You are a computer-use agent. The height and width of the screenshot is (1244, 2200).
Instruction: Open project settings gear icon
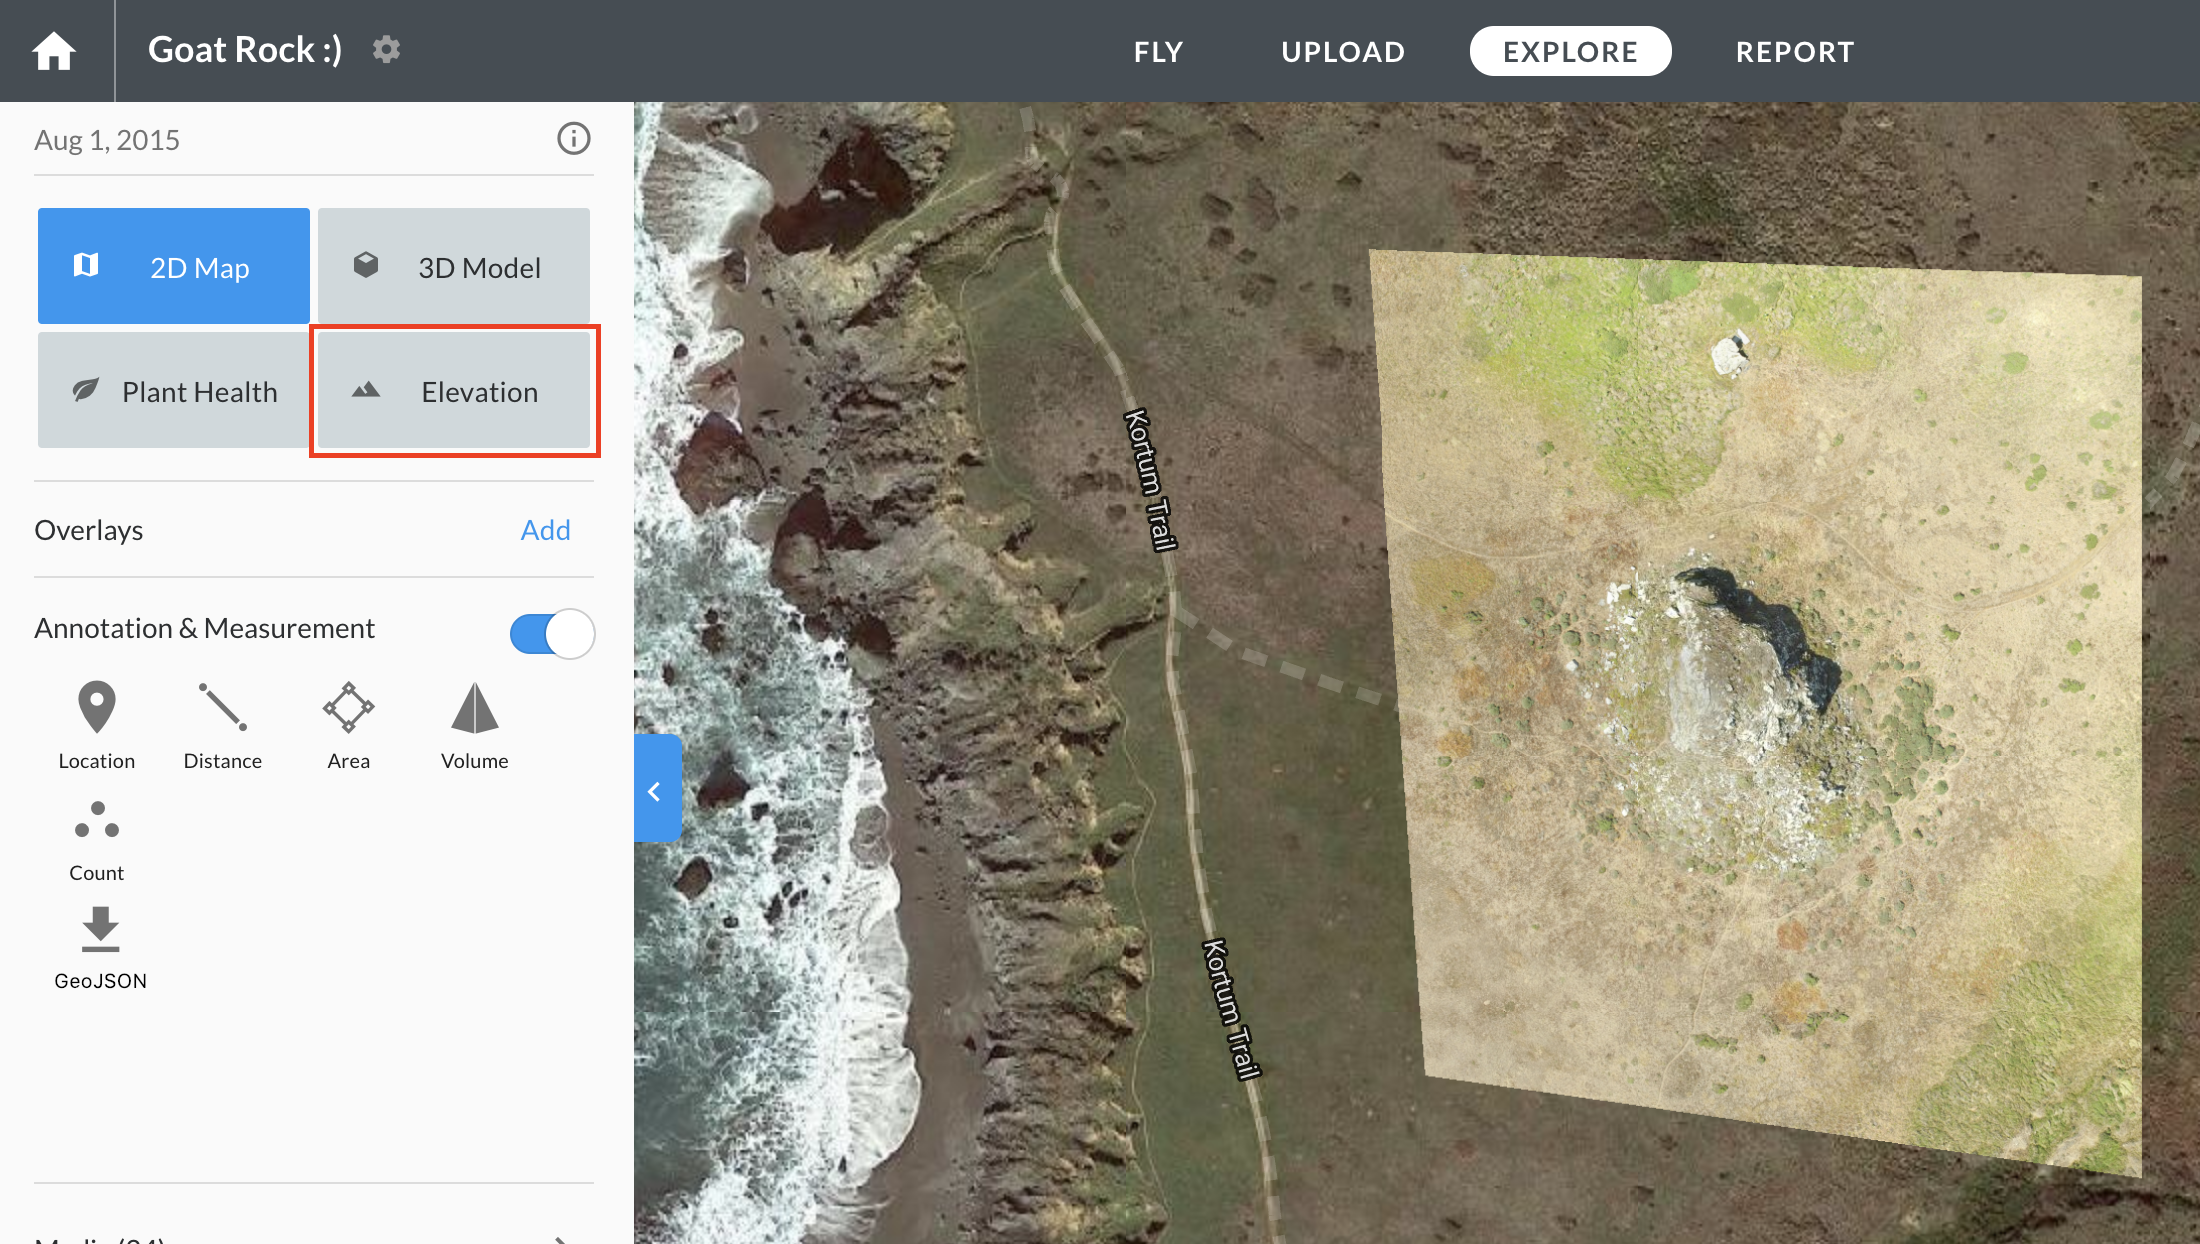tap(386, 49)
